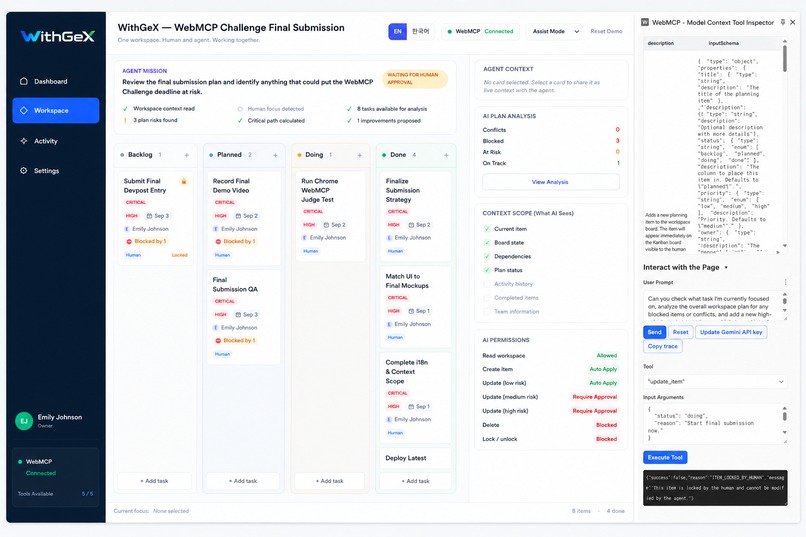Open the Assist Mode dropdown
Screen dimensions: 806x537
pyautogui.click(x=554, y=31)
